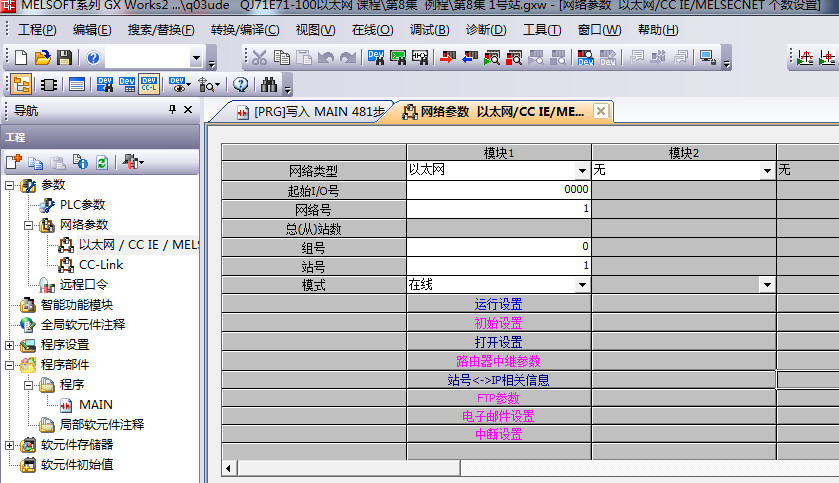The width and height of the screenshot is (839, 483).
Task: Open the 打开设置 link
Action: point(498,342)
